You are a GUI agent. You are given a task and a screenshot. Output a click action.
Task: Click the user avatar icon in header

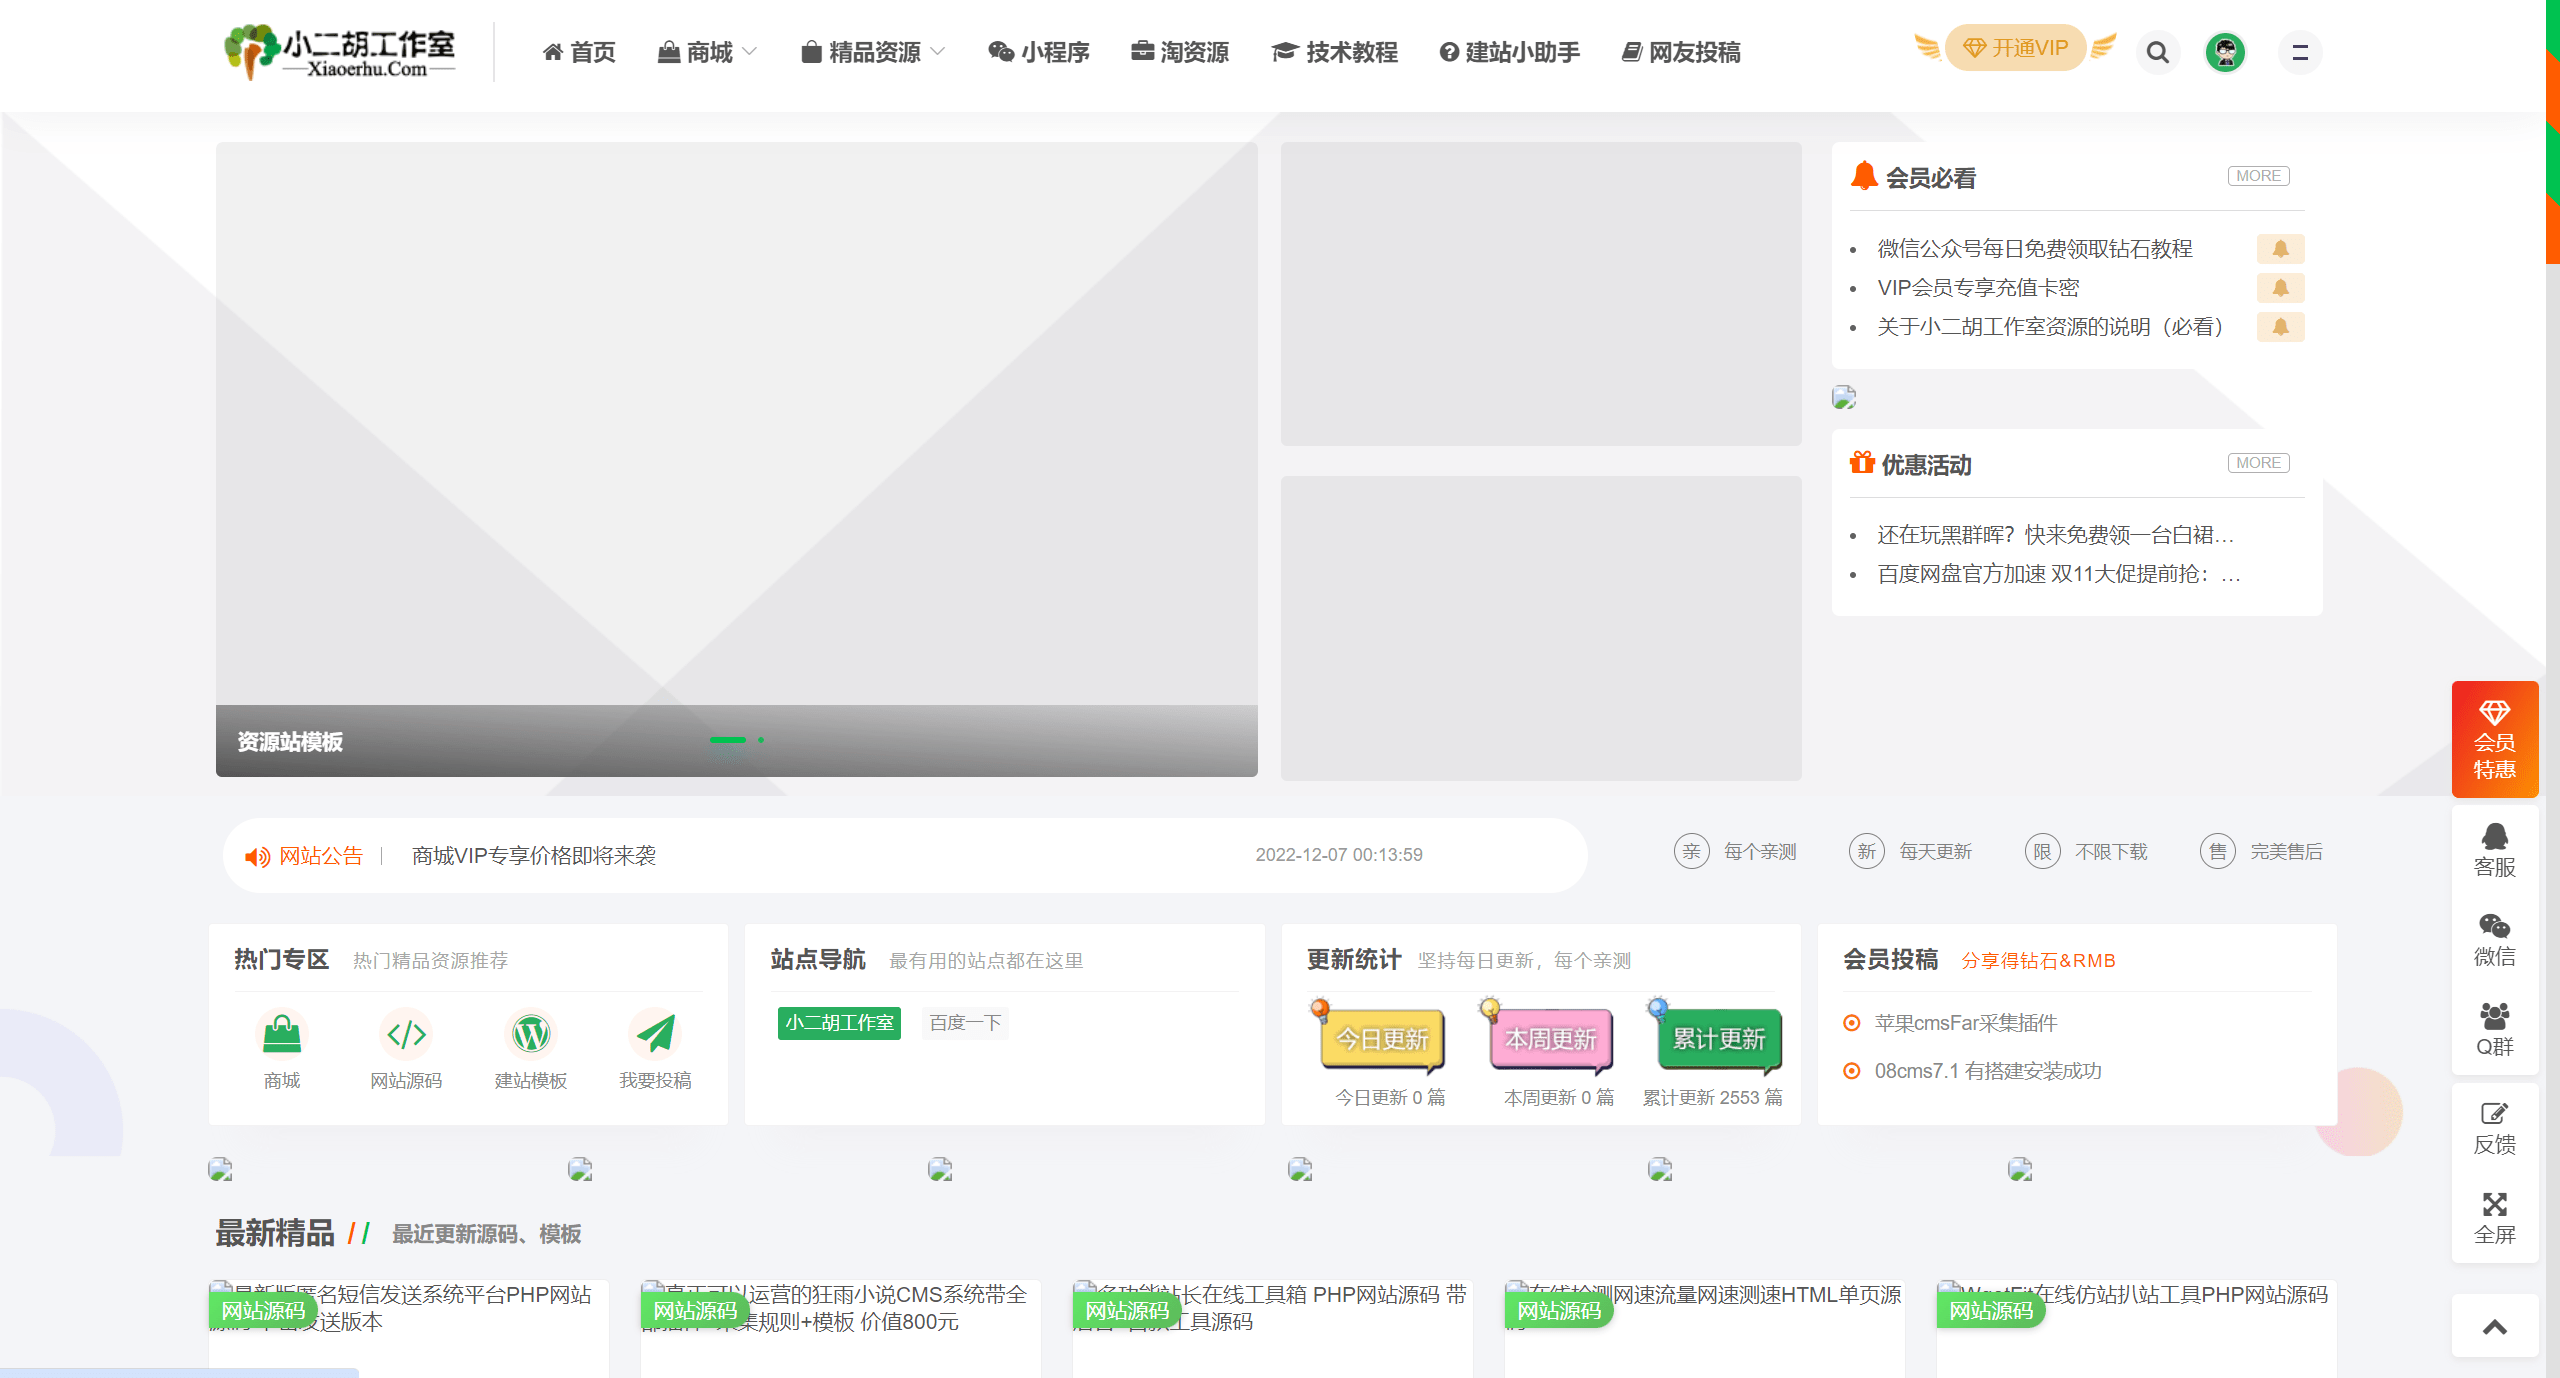click(x=2225, y=52)
